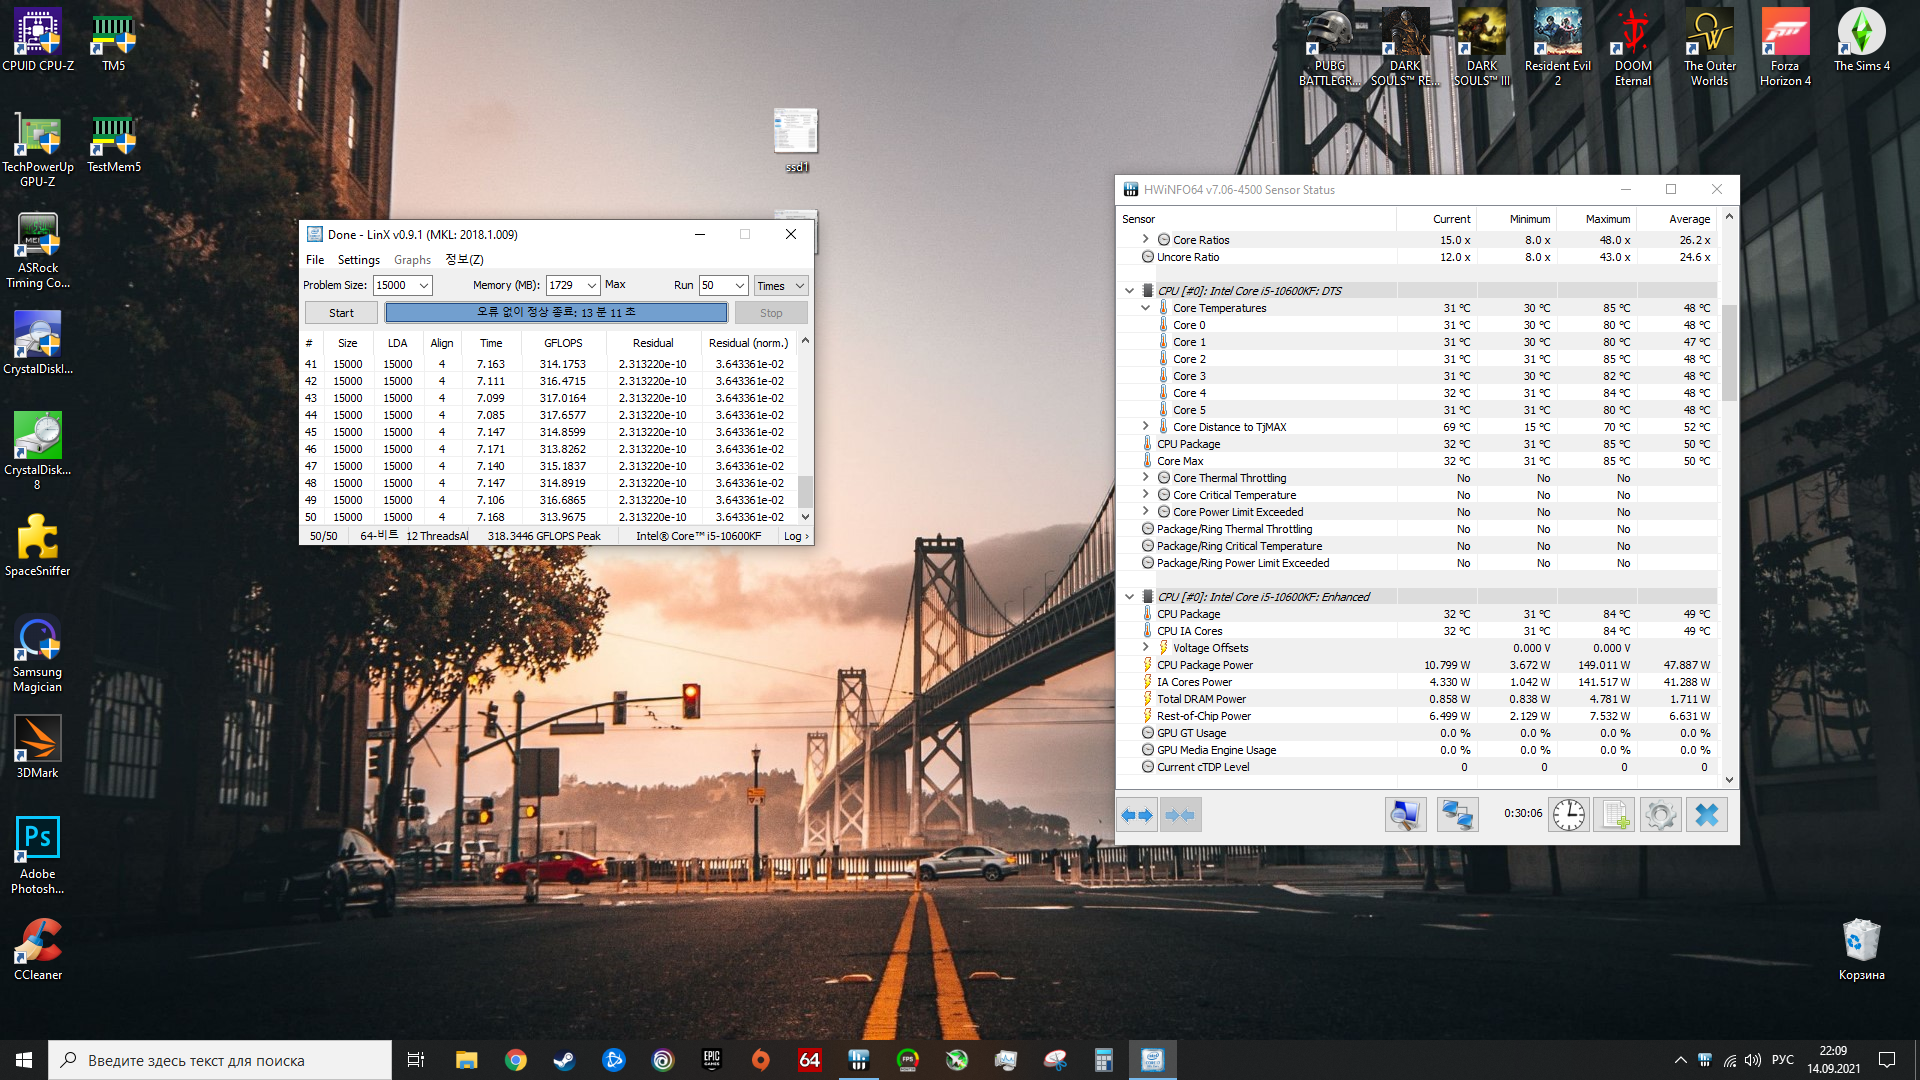Click the clock reset icon in HWiNFO

tap(1568, 815)
